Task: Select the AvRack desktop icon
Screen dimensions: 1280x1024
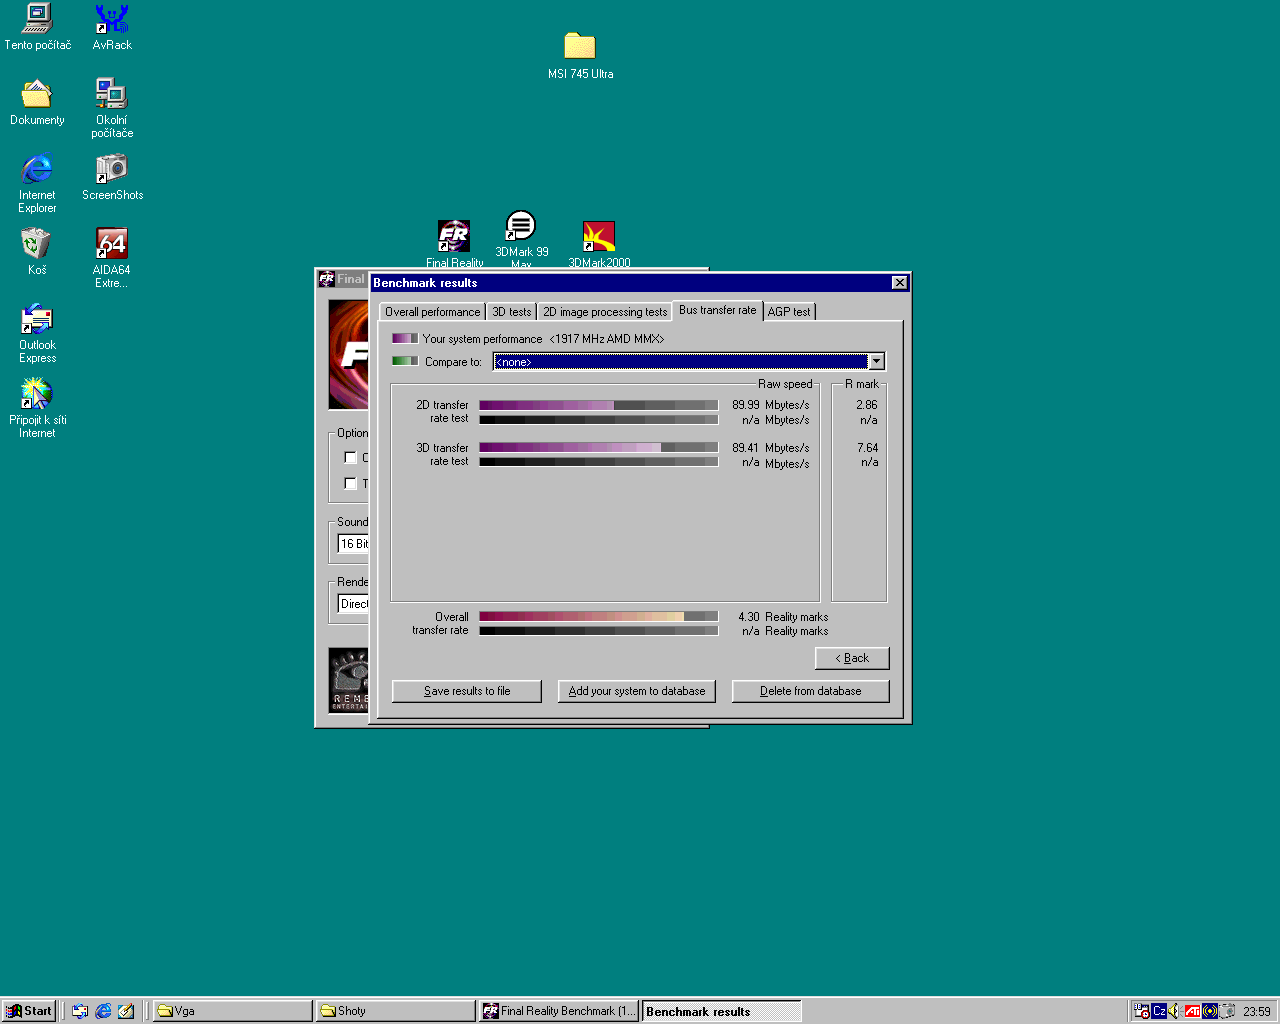Action: [112, 19]
